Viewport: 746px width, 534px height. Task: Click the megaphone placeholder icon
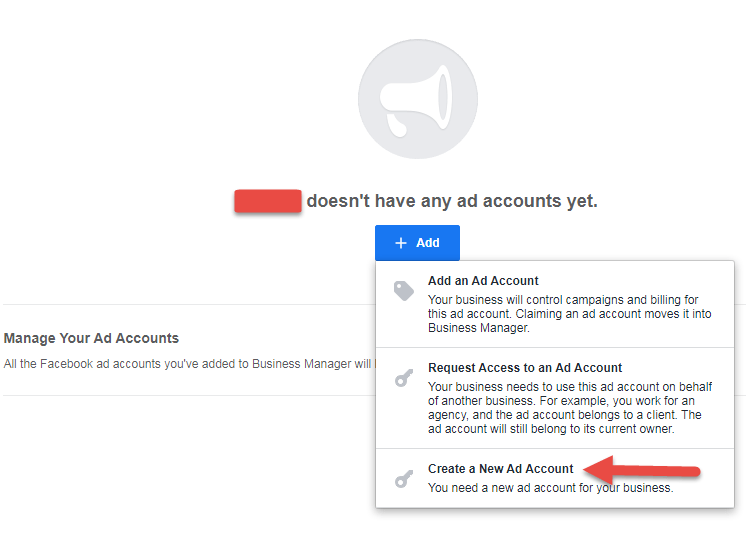(416, 101)
